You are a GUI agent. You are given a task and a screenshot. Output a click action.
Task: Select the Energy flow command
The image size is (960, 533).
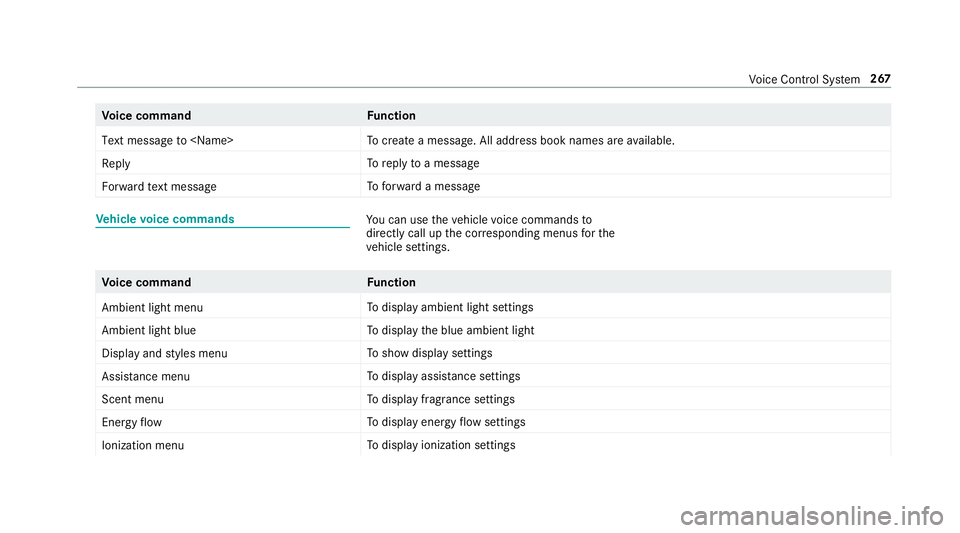coord(132,422)
